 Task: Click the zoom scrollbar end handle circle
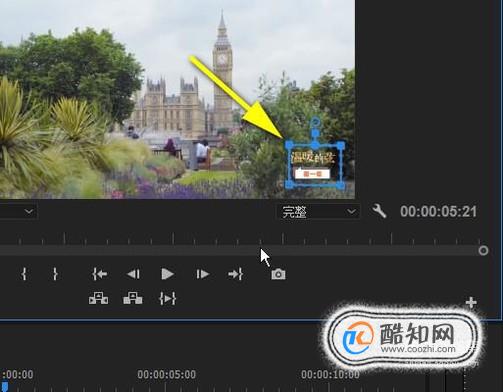coord(483,251)
